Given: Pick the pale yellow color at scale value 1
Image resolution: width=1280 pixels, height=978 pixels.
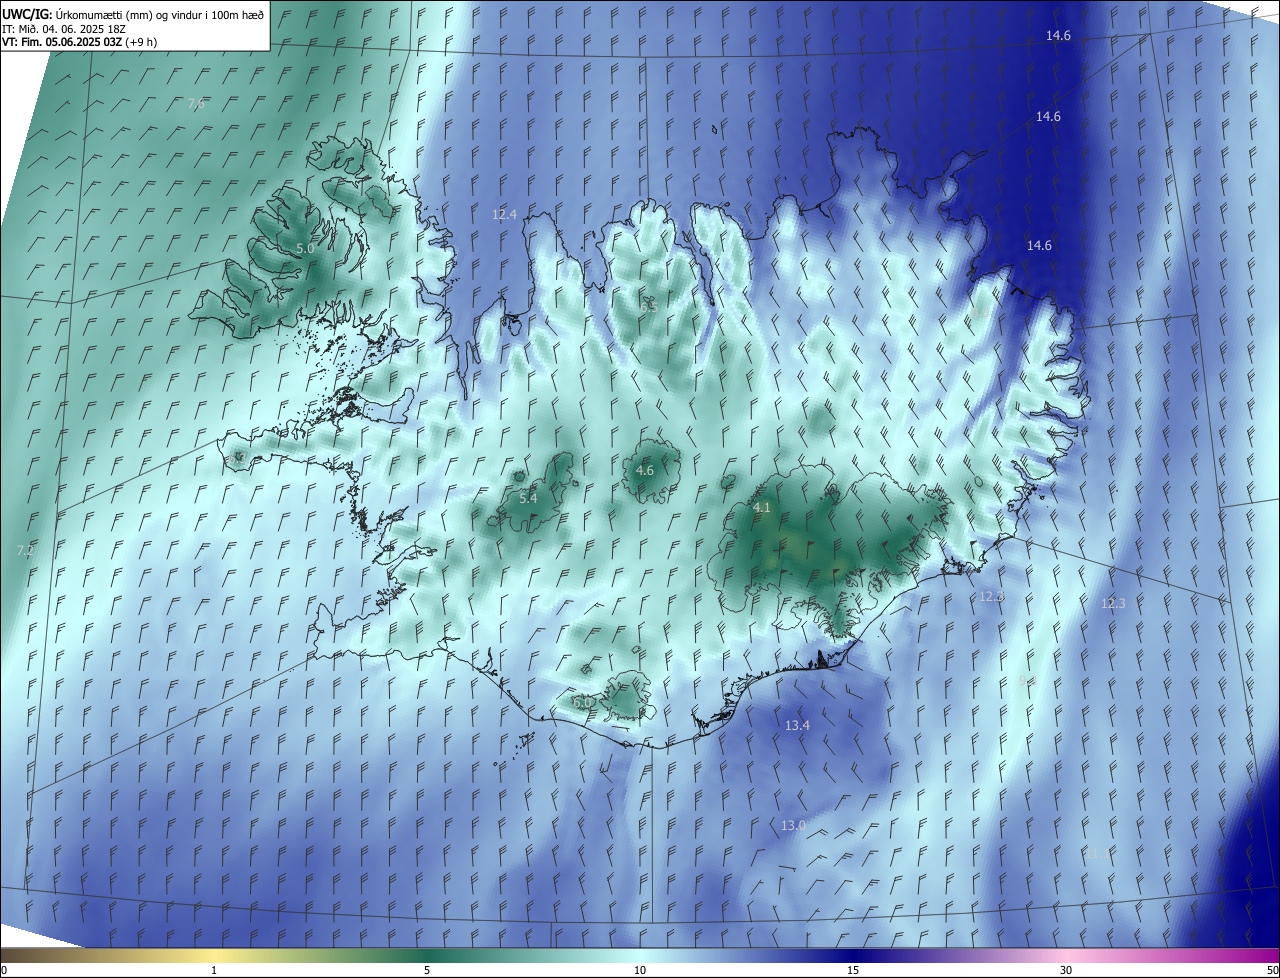Looking at the screenshot, I should tap(214, 955).
